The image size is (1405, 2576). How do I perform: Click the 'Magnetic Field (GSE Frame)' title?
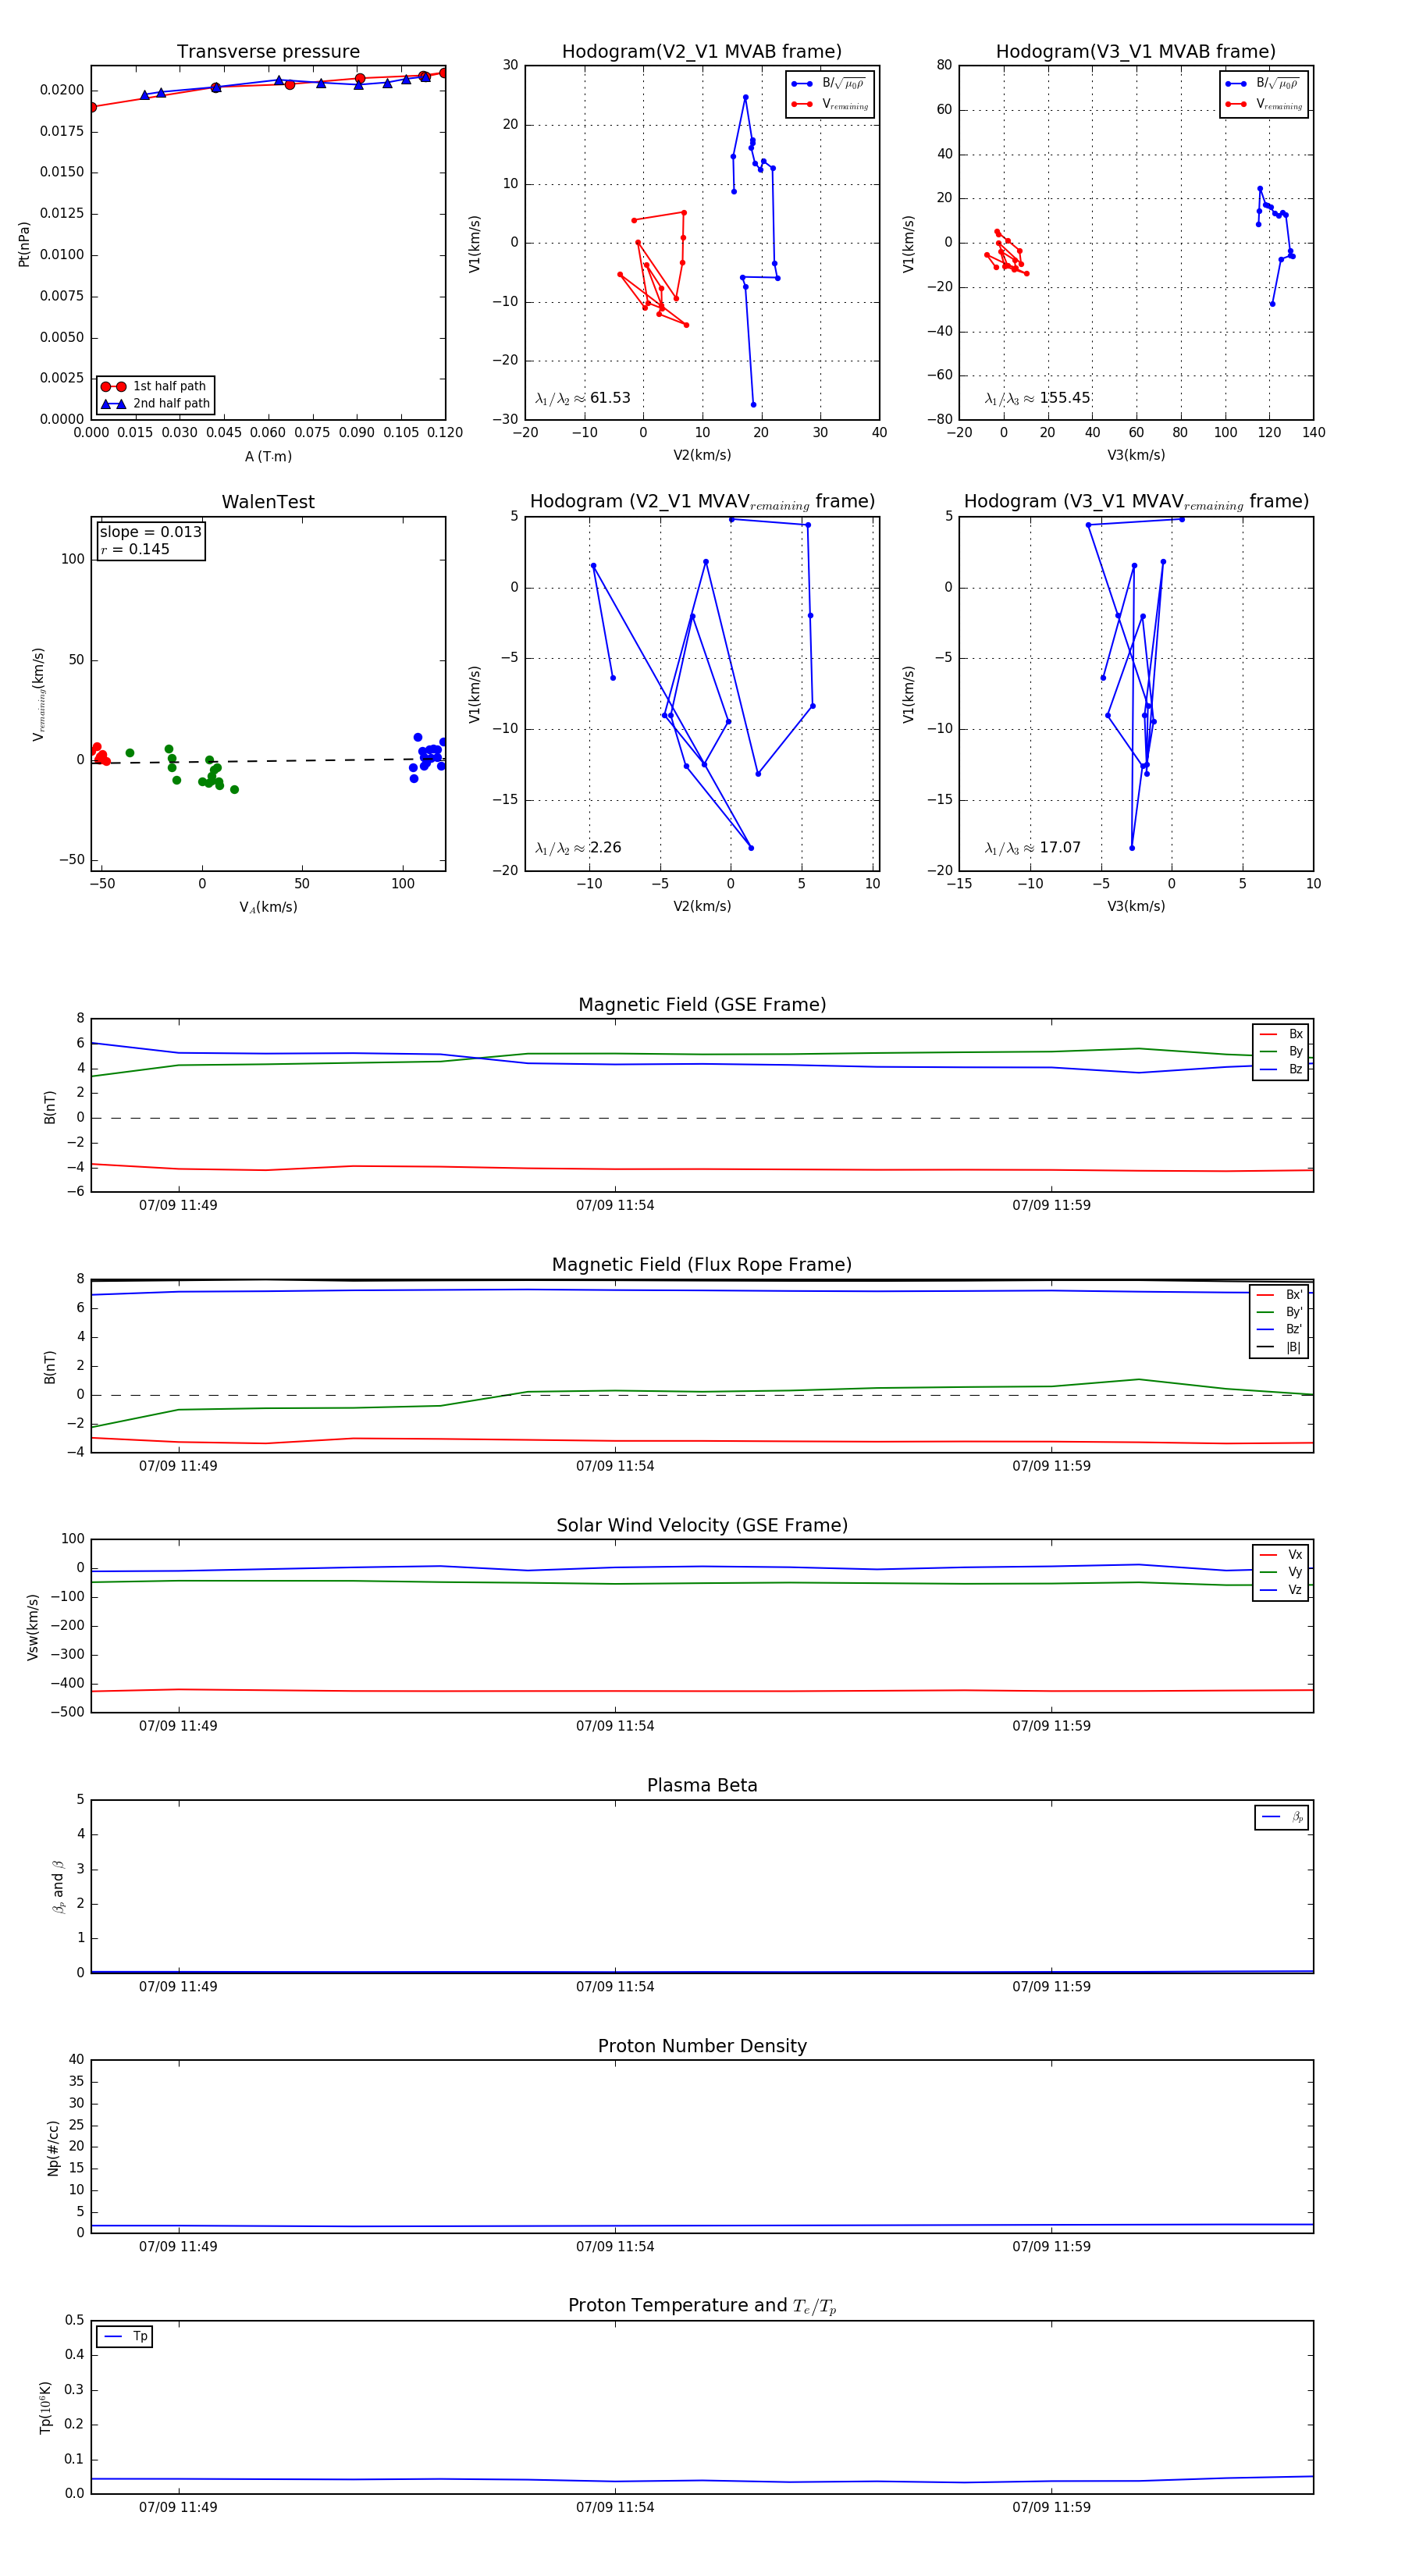[702, 1005]
